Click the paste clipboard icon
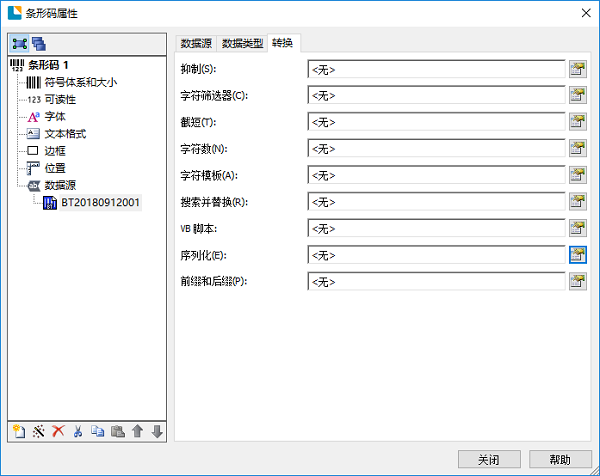Image resolution: width=600 pixels, height=476 pixels. click(x=118, y=431)
